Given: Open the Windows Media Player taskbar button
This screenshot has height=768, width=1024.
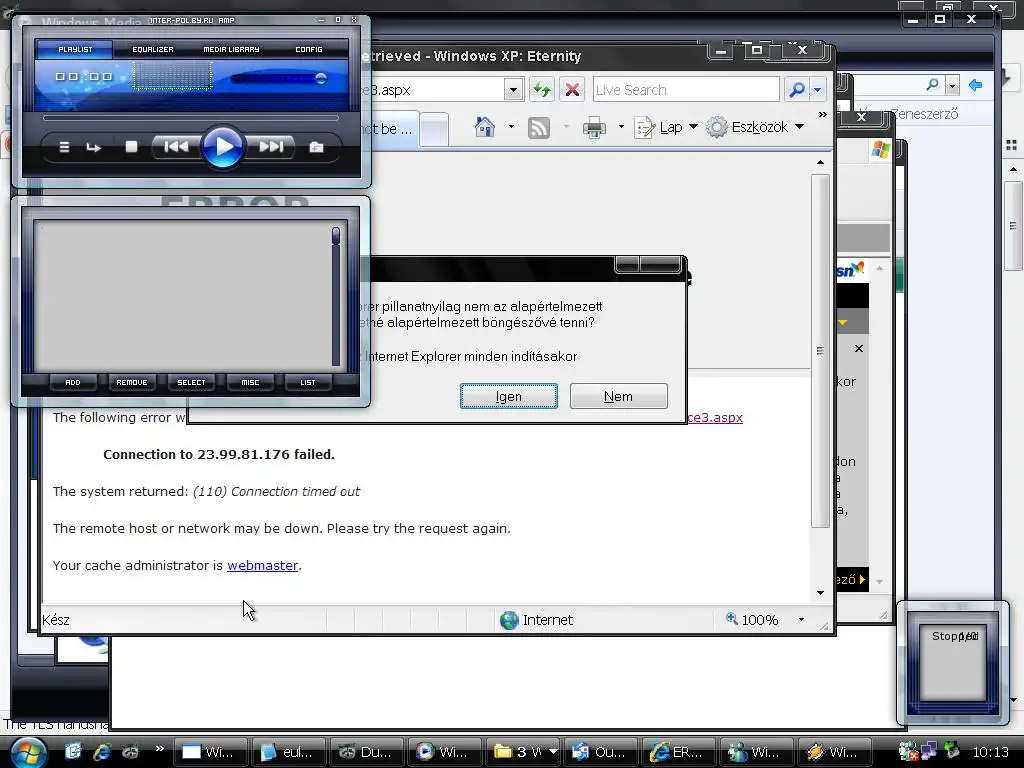Looking at the screenshot, I should (444, 752).
